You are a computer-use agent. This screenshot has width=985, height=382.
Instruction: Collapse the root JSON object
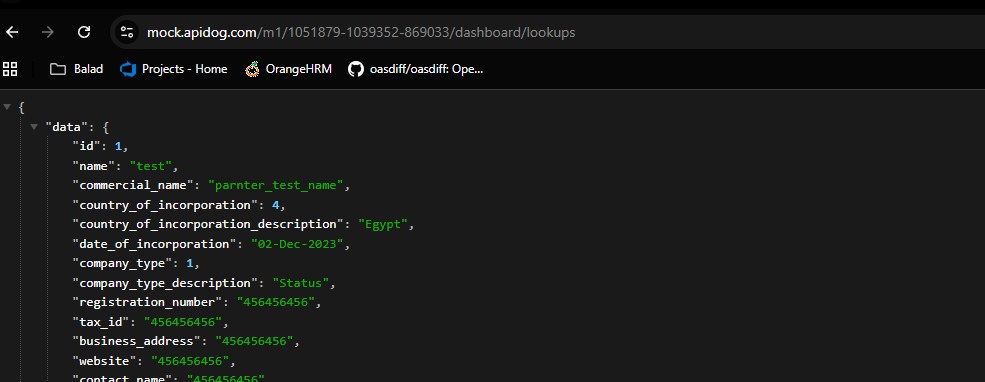pyautogui.click(x=7, y=107)
